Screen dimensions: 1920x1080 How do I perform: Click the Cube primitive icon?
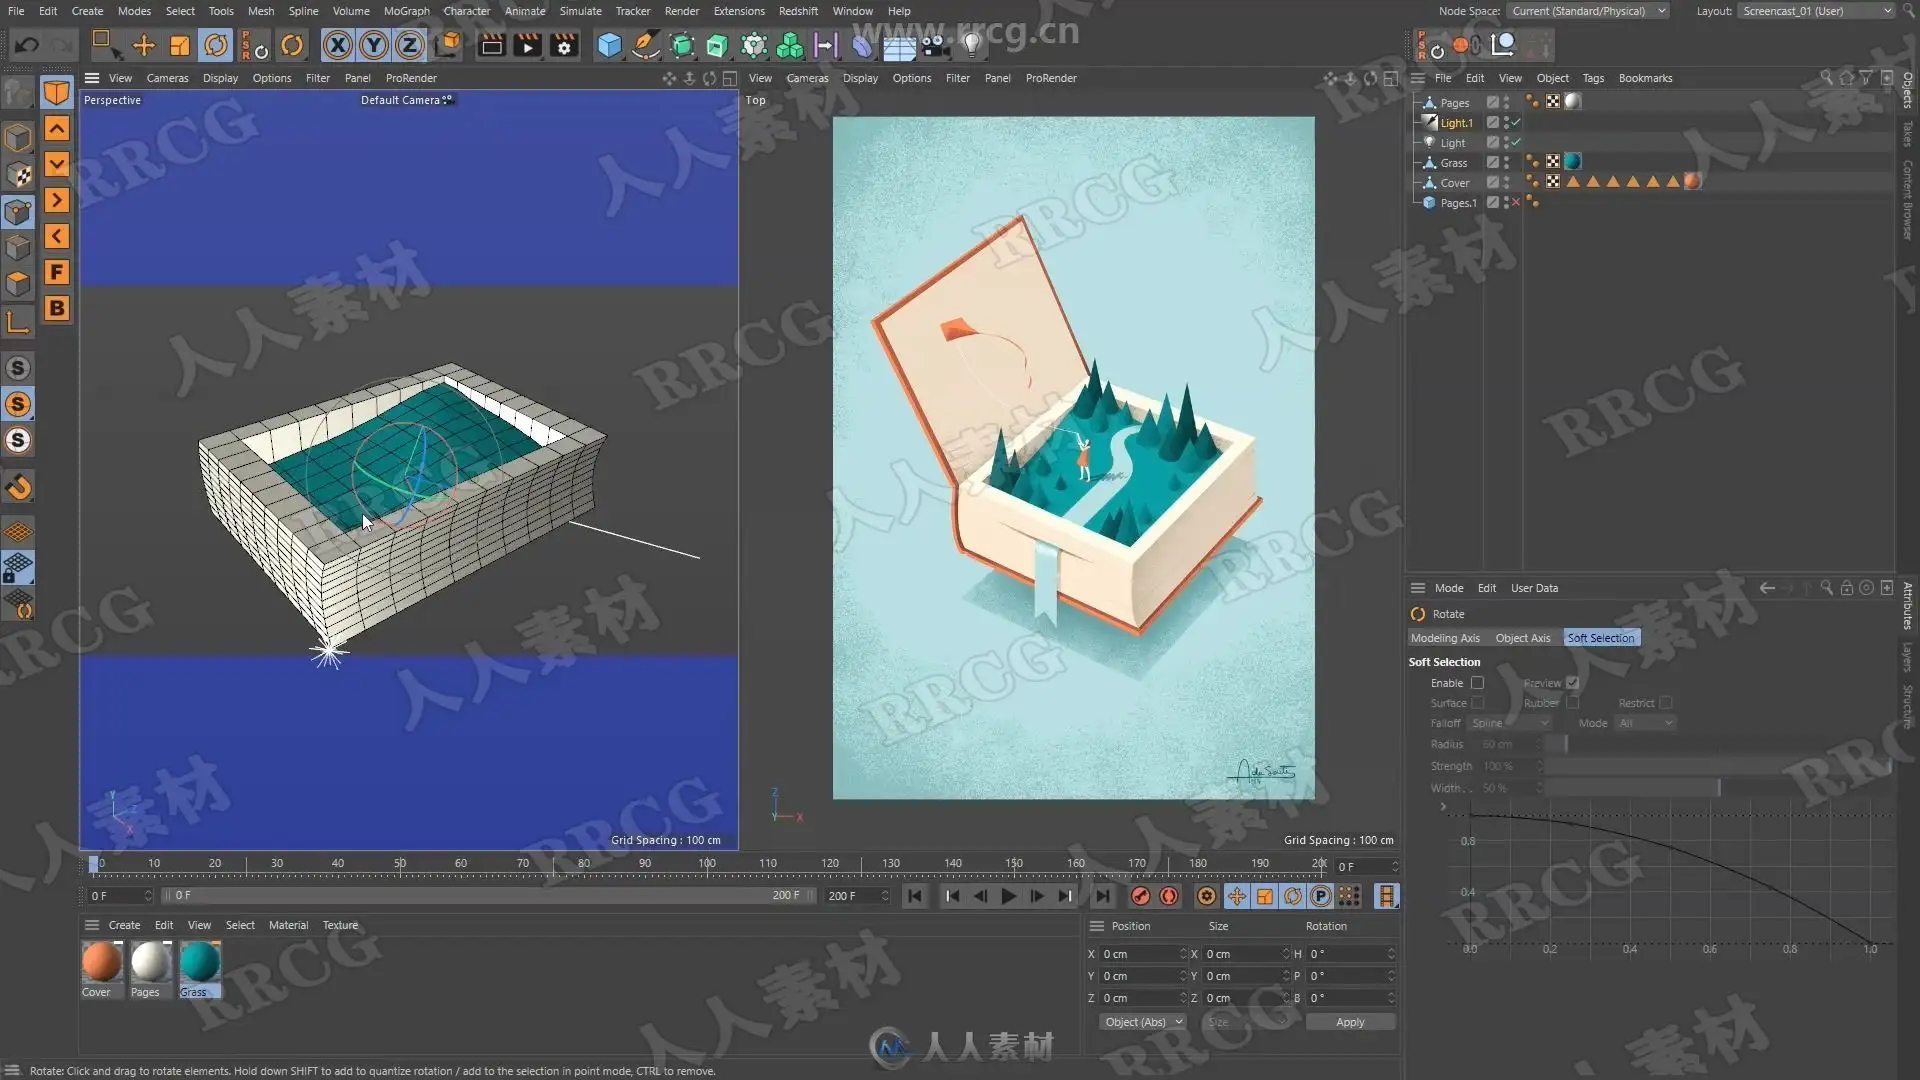(609, 45)
